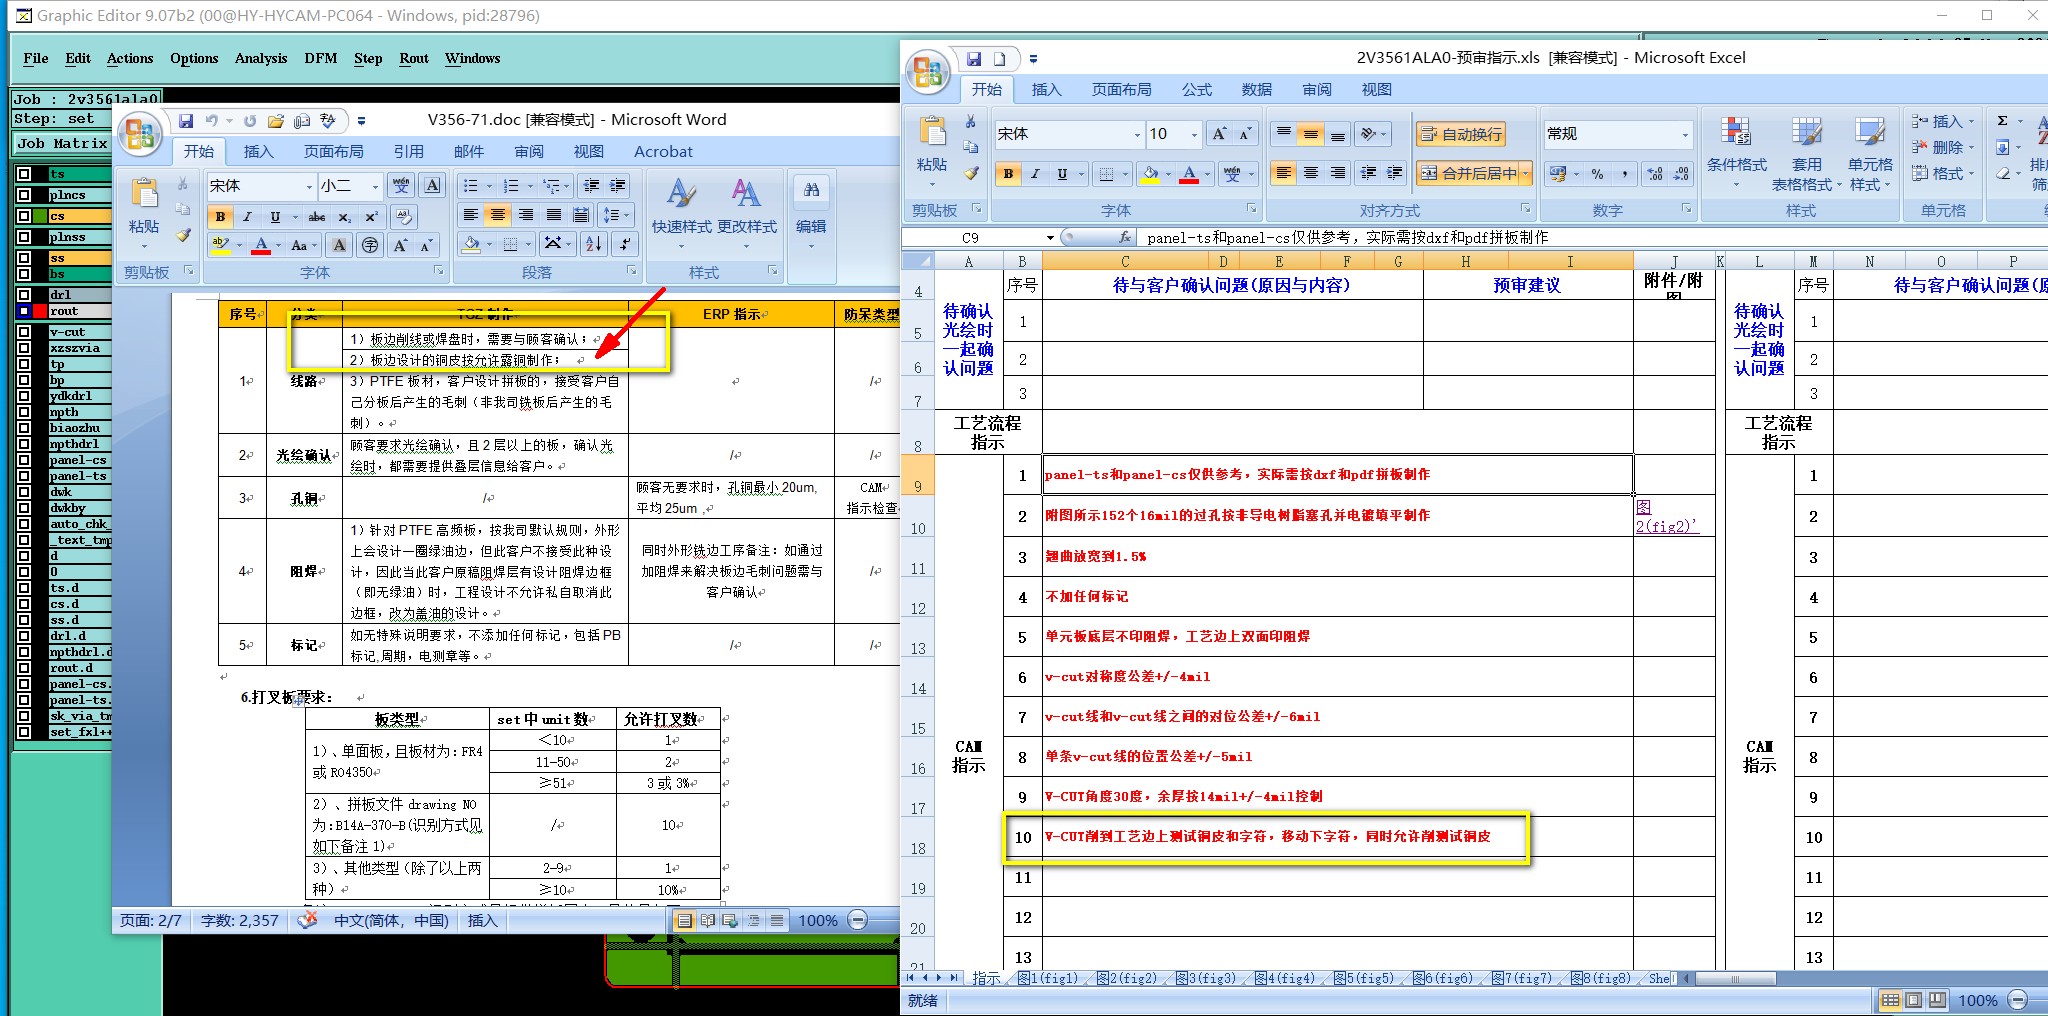Click the Excel Office button orb
The height and width of the screenshot is (1016, 2048).
pos(927,70)
